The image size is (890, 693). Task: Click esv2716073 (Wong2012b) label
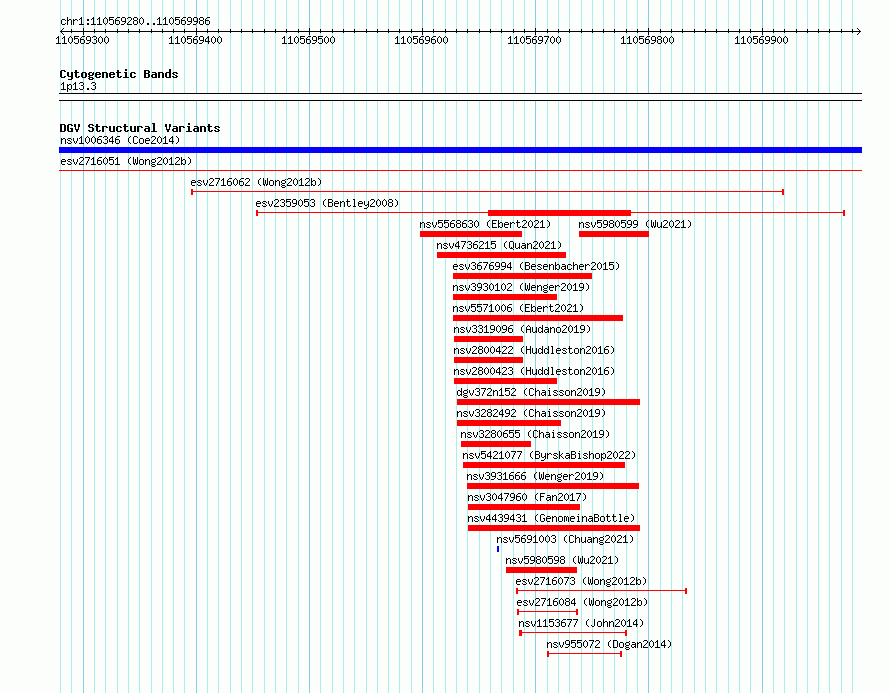point(581,581)
